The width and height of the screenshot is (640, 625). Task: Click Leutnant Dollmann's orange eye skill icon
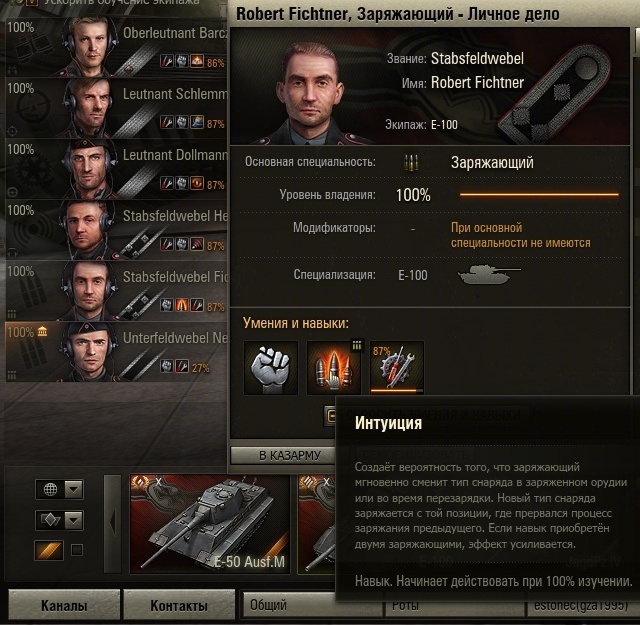[x=197, y=183]
